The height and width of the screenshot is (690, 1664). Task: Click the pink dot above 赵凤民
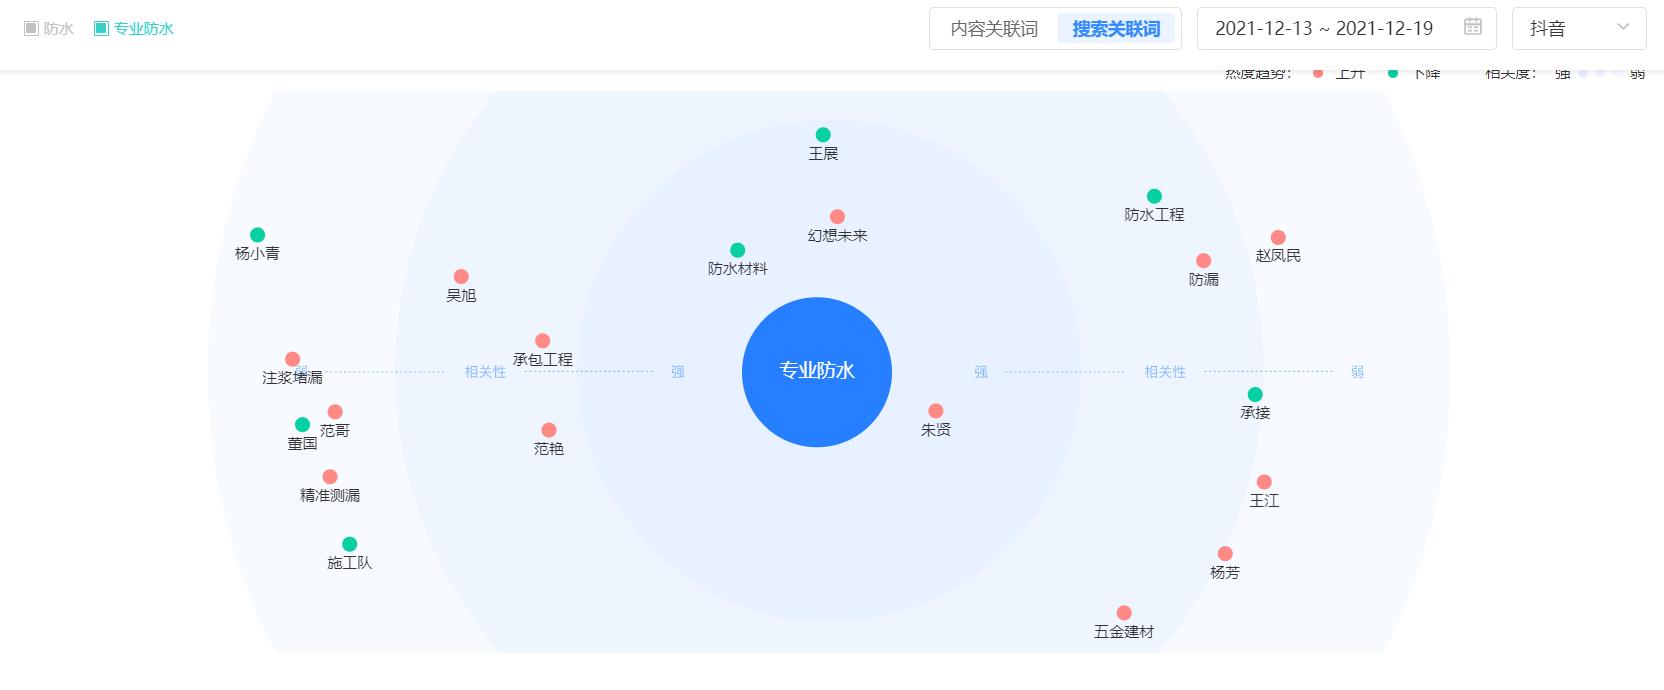pyautogui.click(x=1278, y=237)
